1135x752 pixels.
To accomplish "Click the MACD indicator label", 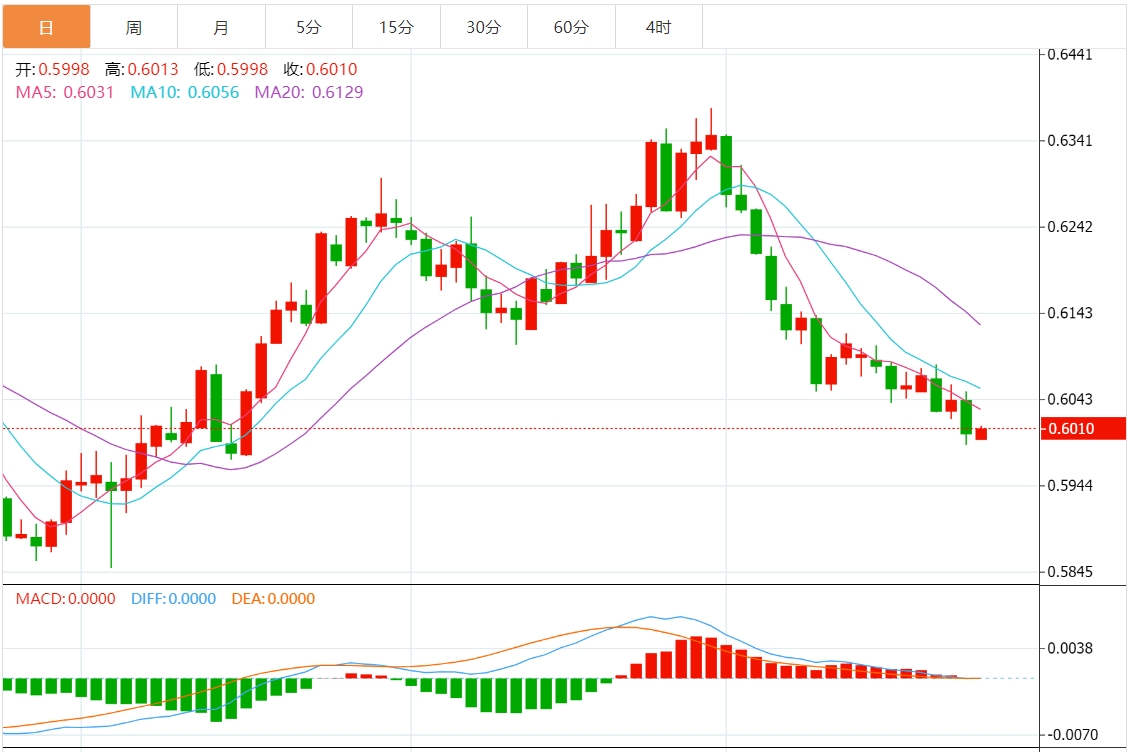I will coord(65,599).
